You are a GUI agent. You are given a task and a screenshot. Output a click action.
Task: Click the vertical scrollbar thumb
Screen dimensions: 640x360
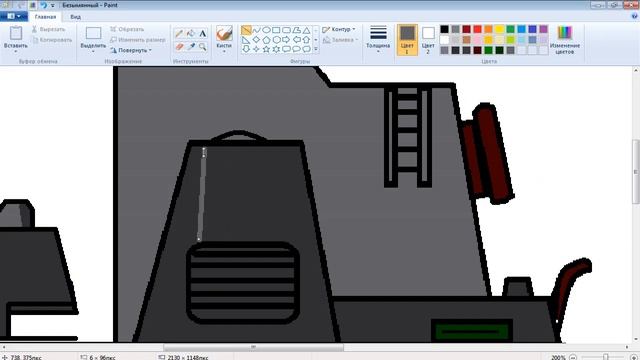pos(636,171)
